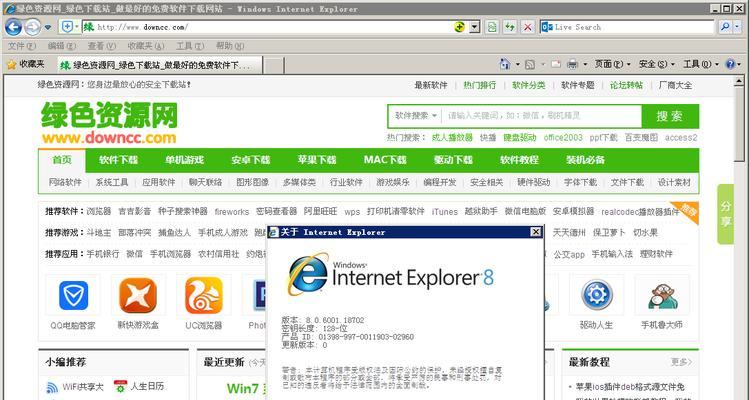Click the UC浏览器 squirrel icon
This screenshot has width=749, height=400.
click(204, 295)
